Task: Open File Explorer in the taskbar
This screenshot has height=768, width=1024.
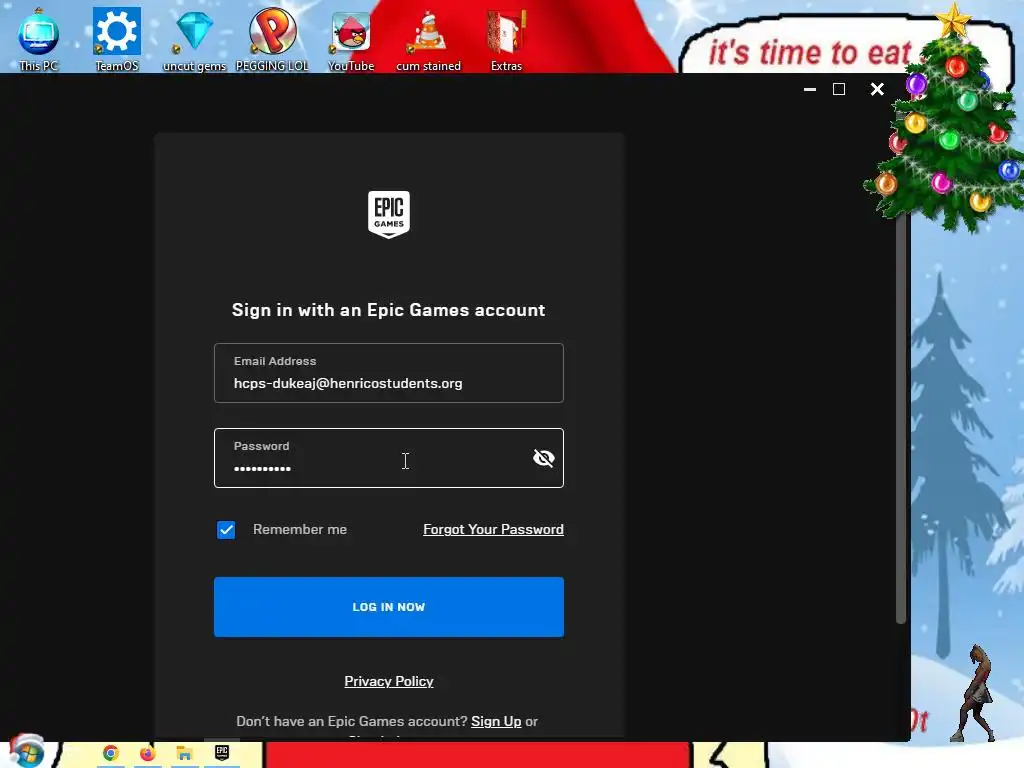Action: pyautogui.click(x=185, y=753)
